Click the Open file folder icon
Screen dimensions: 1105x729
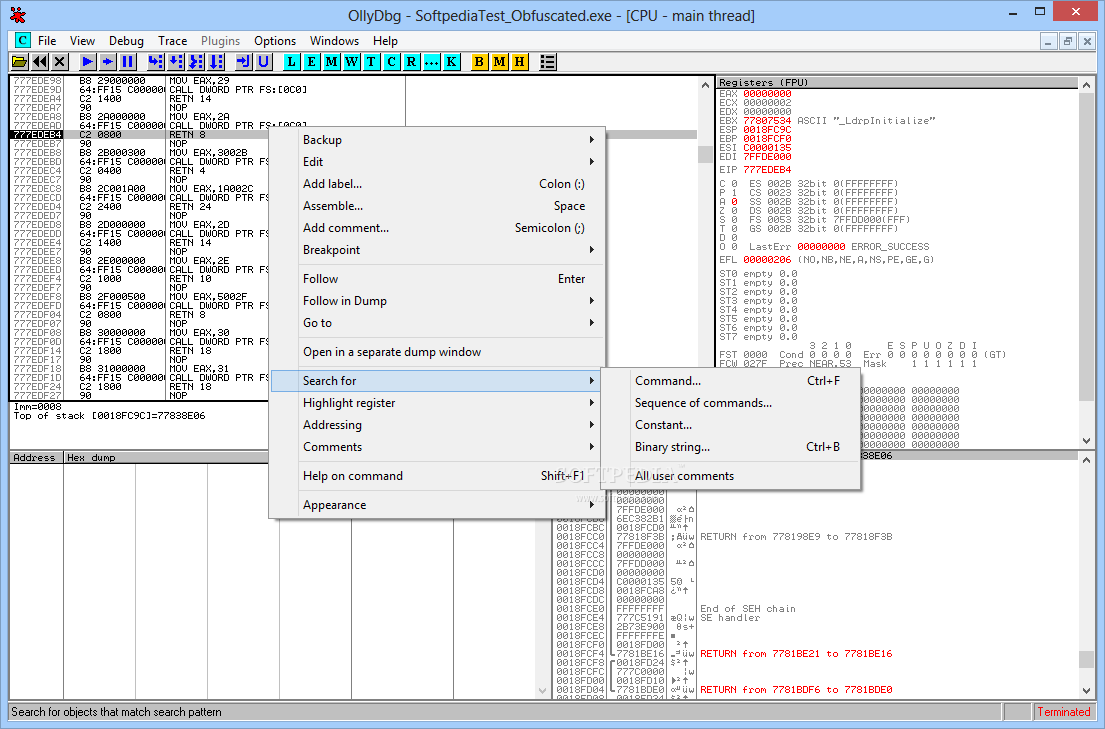pos(20,62)
